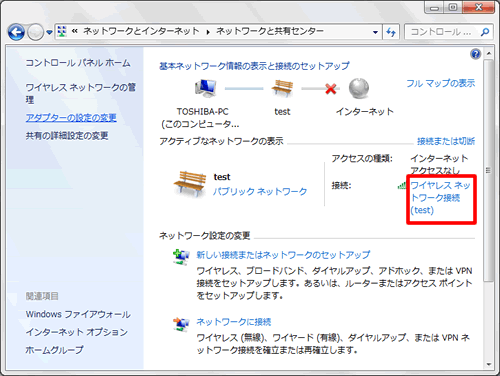Viewport: 500px width, 376px height.
Task: Select ネットワークとインターネット breadcrumb
Action: point(141,31)
